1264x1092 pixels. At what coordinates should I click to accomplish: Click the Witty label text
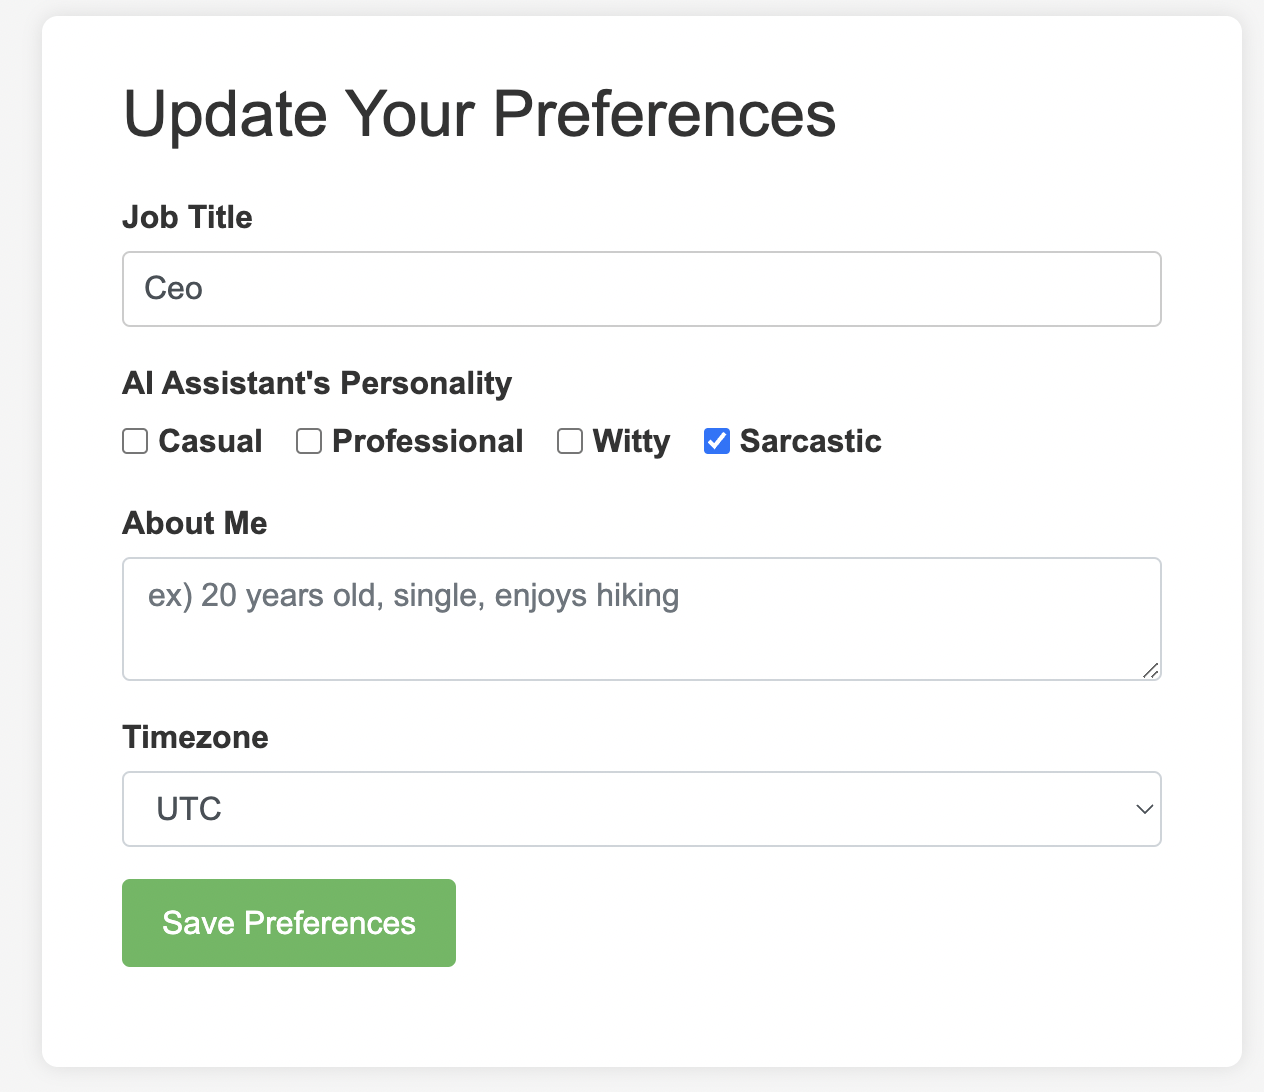coord(631,441)
